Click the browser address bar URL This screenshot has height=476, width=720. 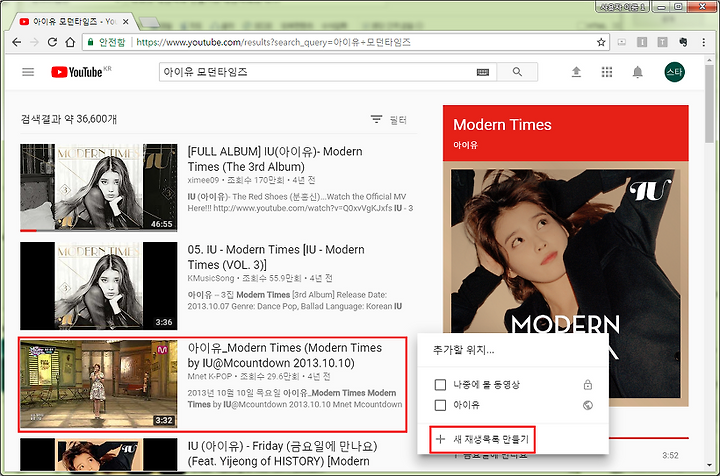pyautogui.click(x=273, y=42)
